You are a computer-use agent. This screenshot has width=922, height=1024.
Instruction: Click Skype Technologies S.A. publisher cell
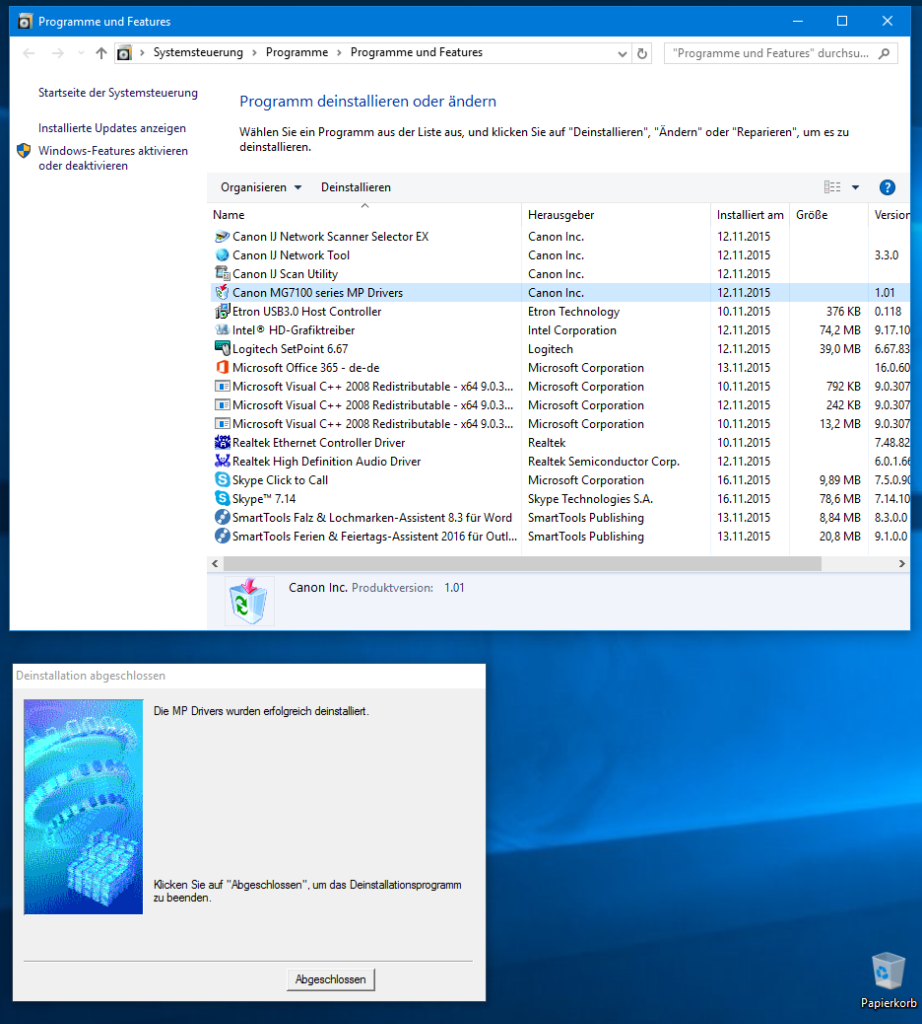(590, 499)
